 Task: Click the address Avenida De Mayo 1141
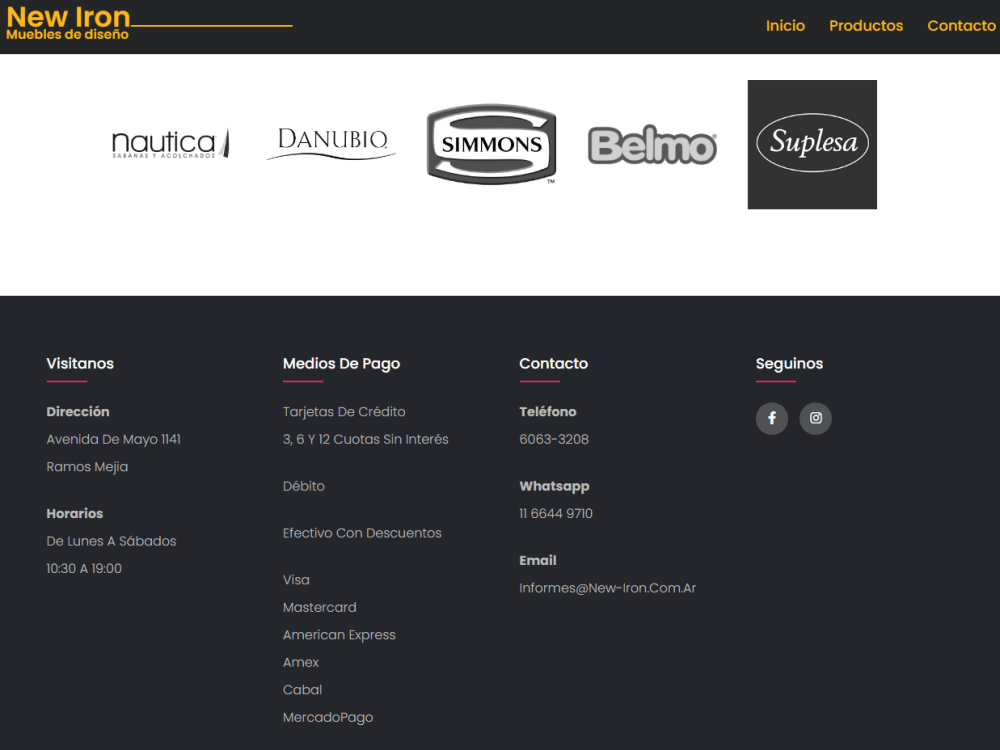(113, 439)
